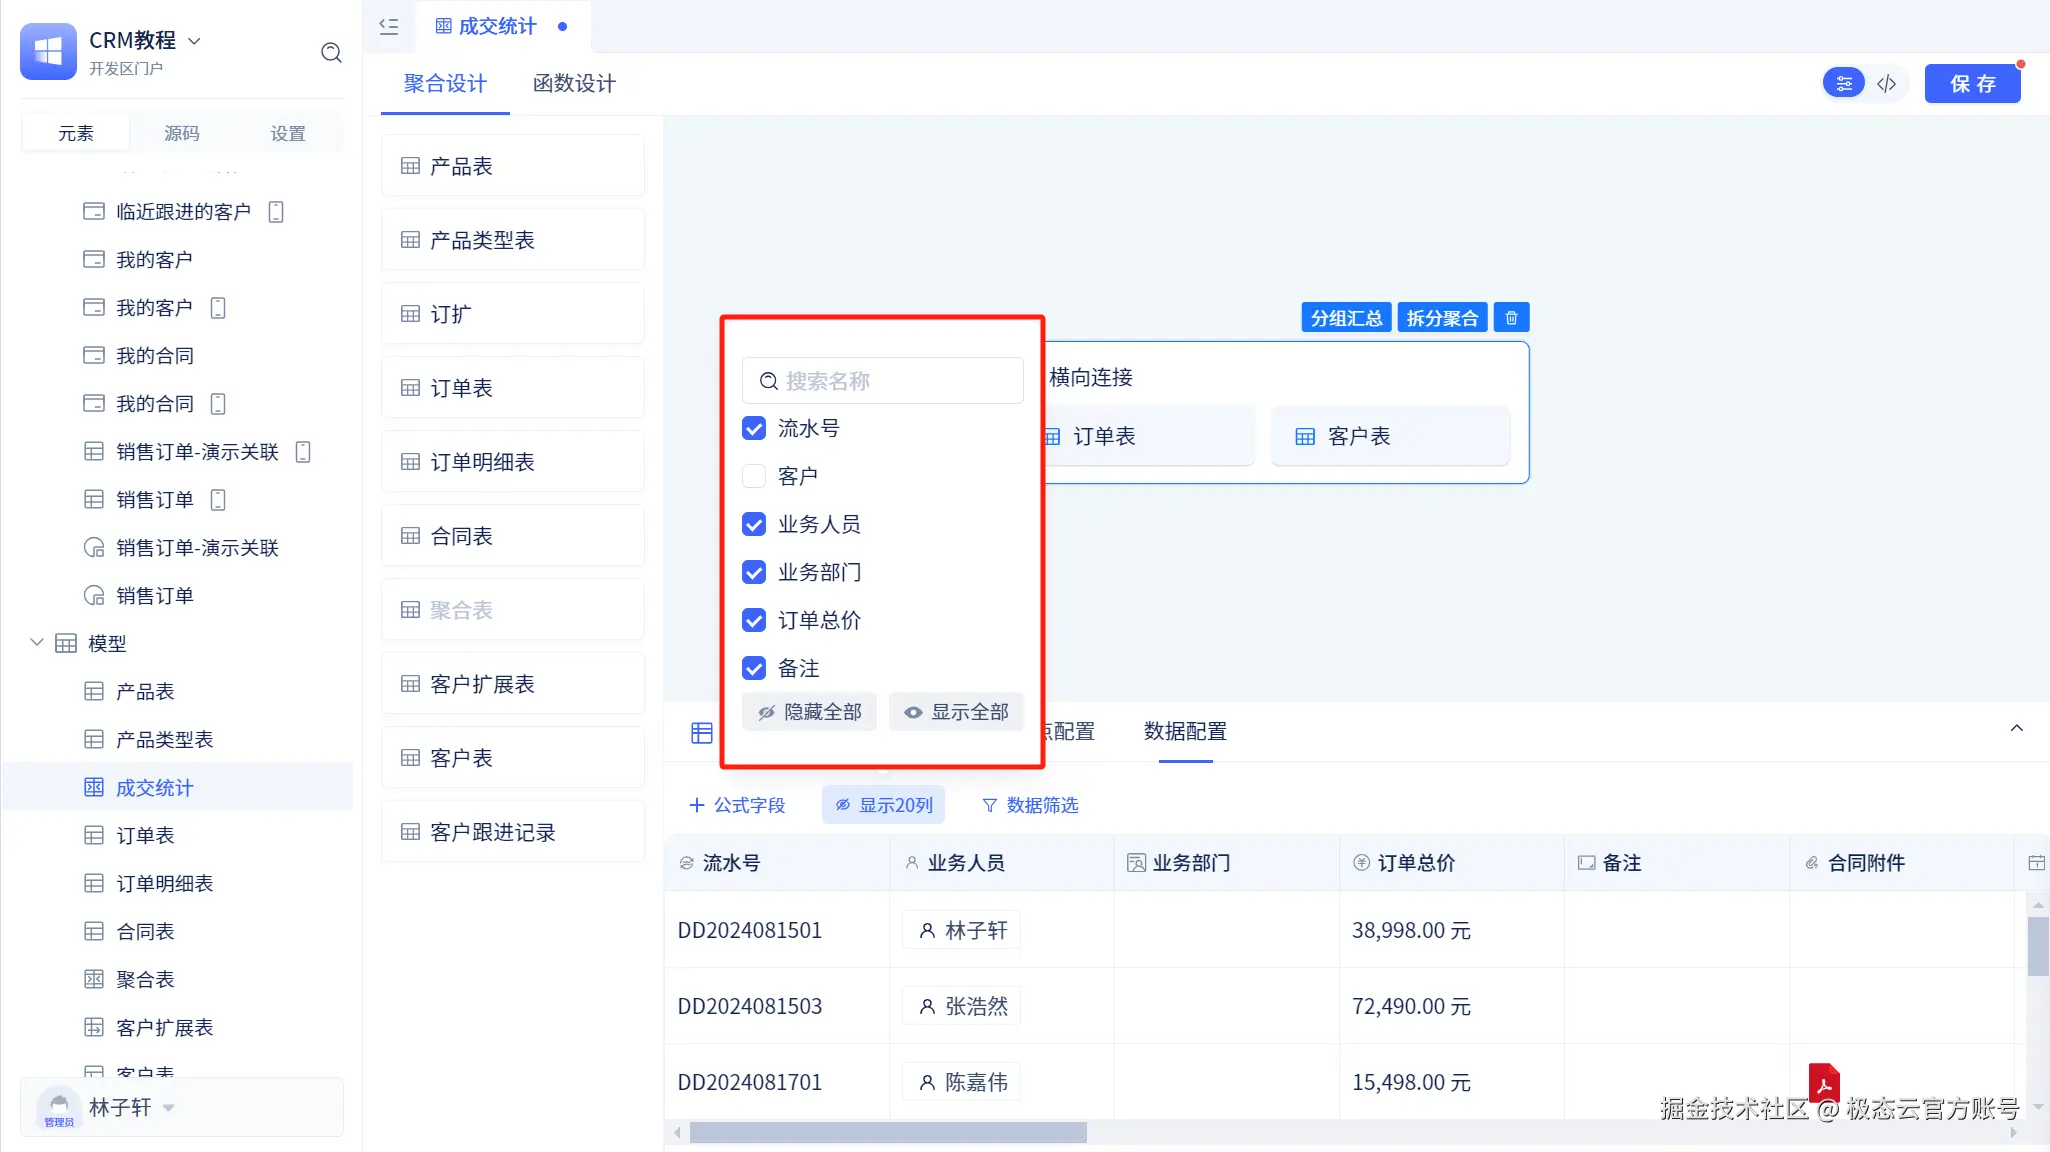Click the CRM教程 app logo

click(48, 52)
